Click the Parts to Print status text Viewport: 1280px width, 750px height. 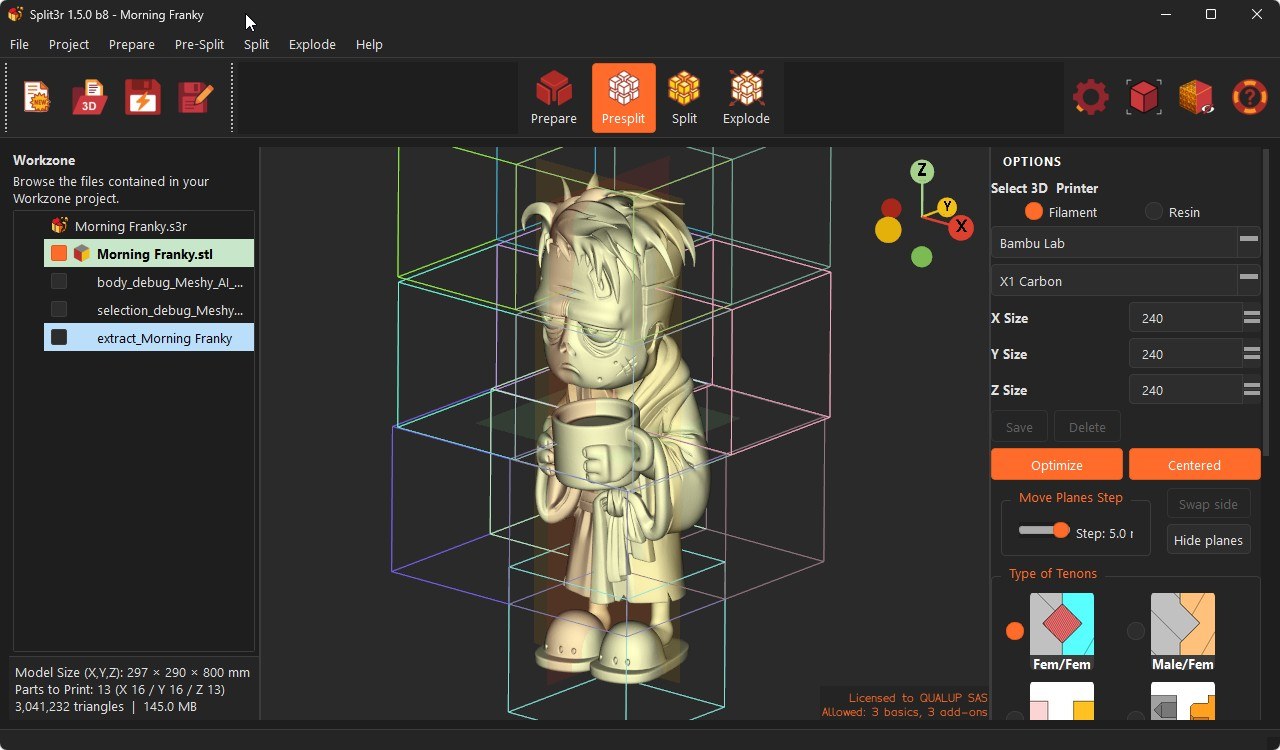120,689
